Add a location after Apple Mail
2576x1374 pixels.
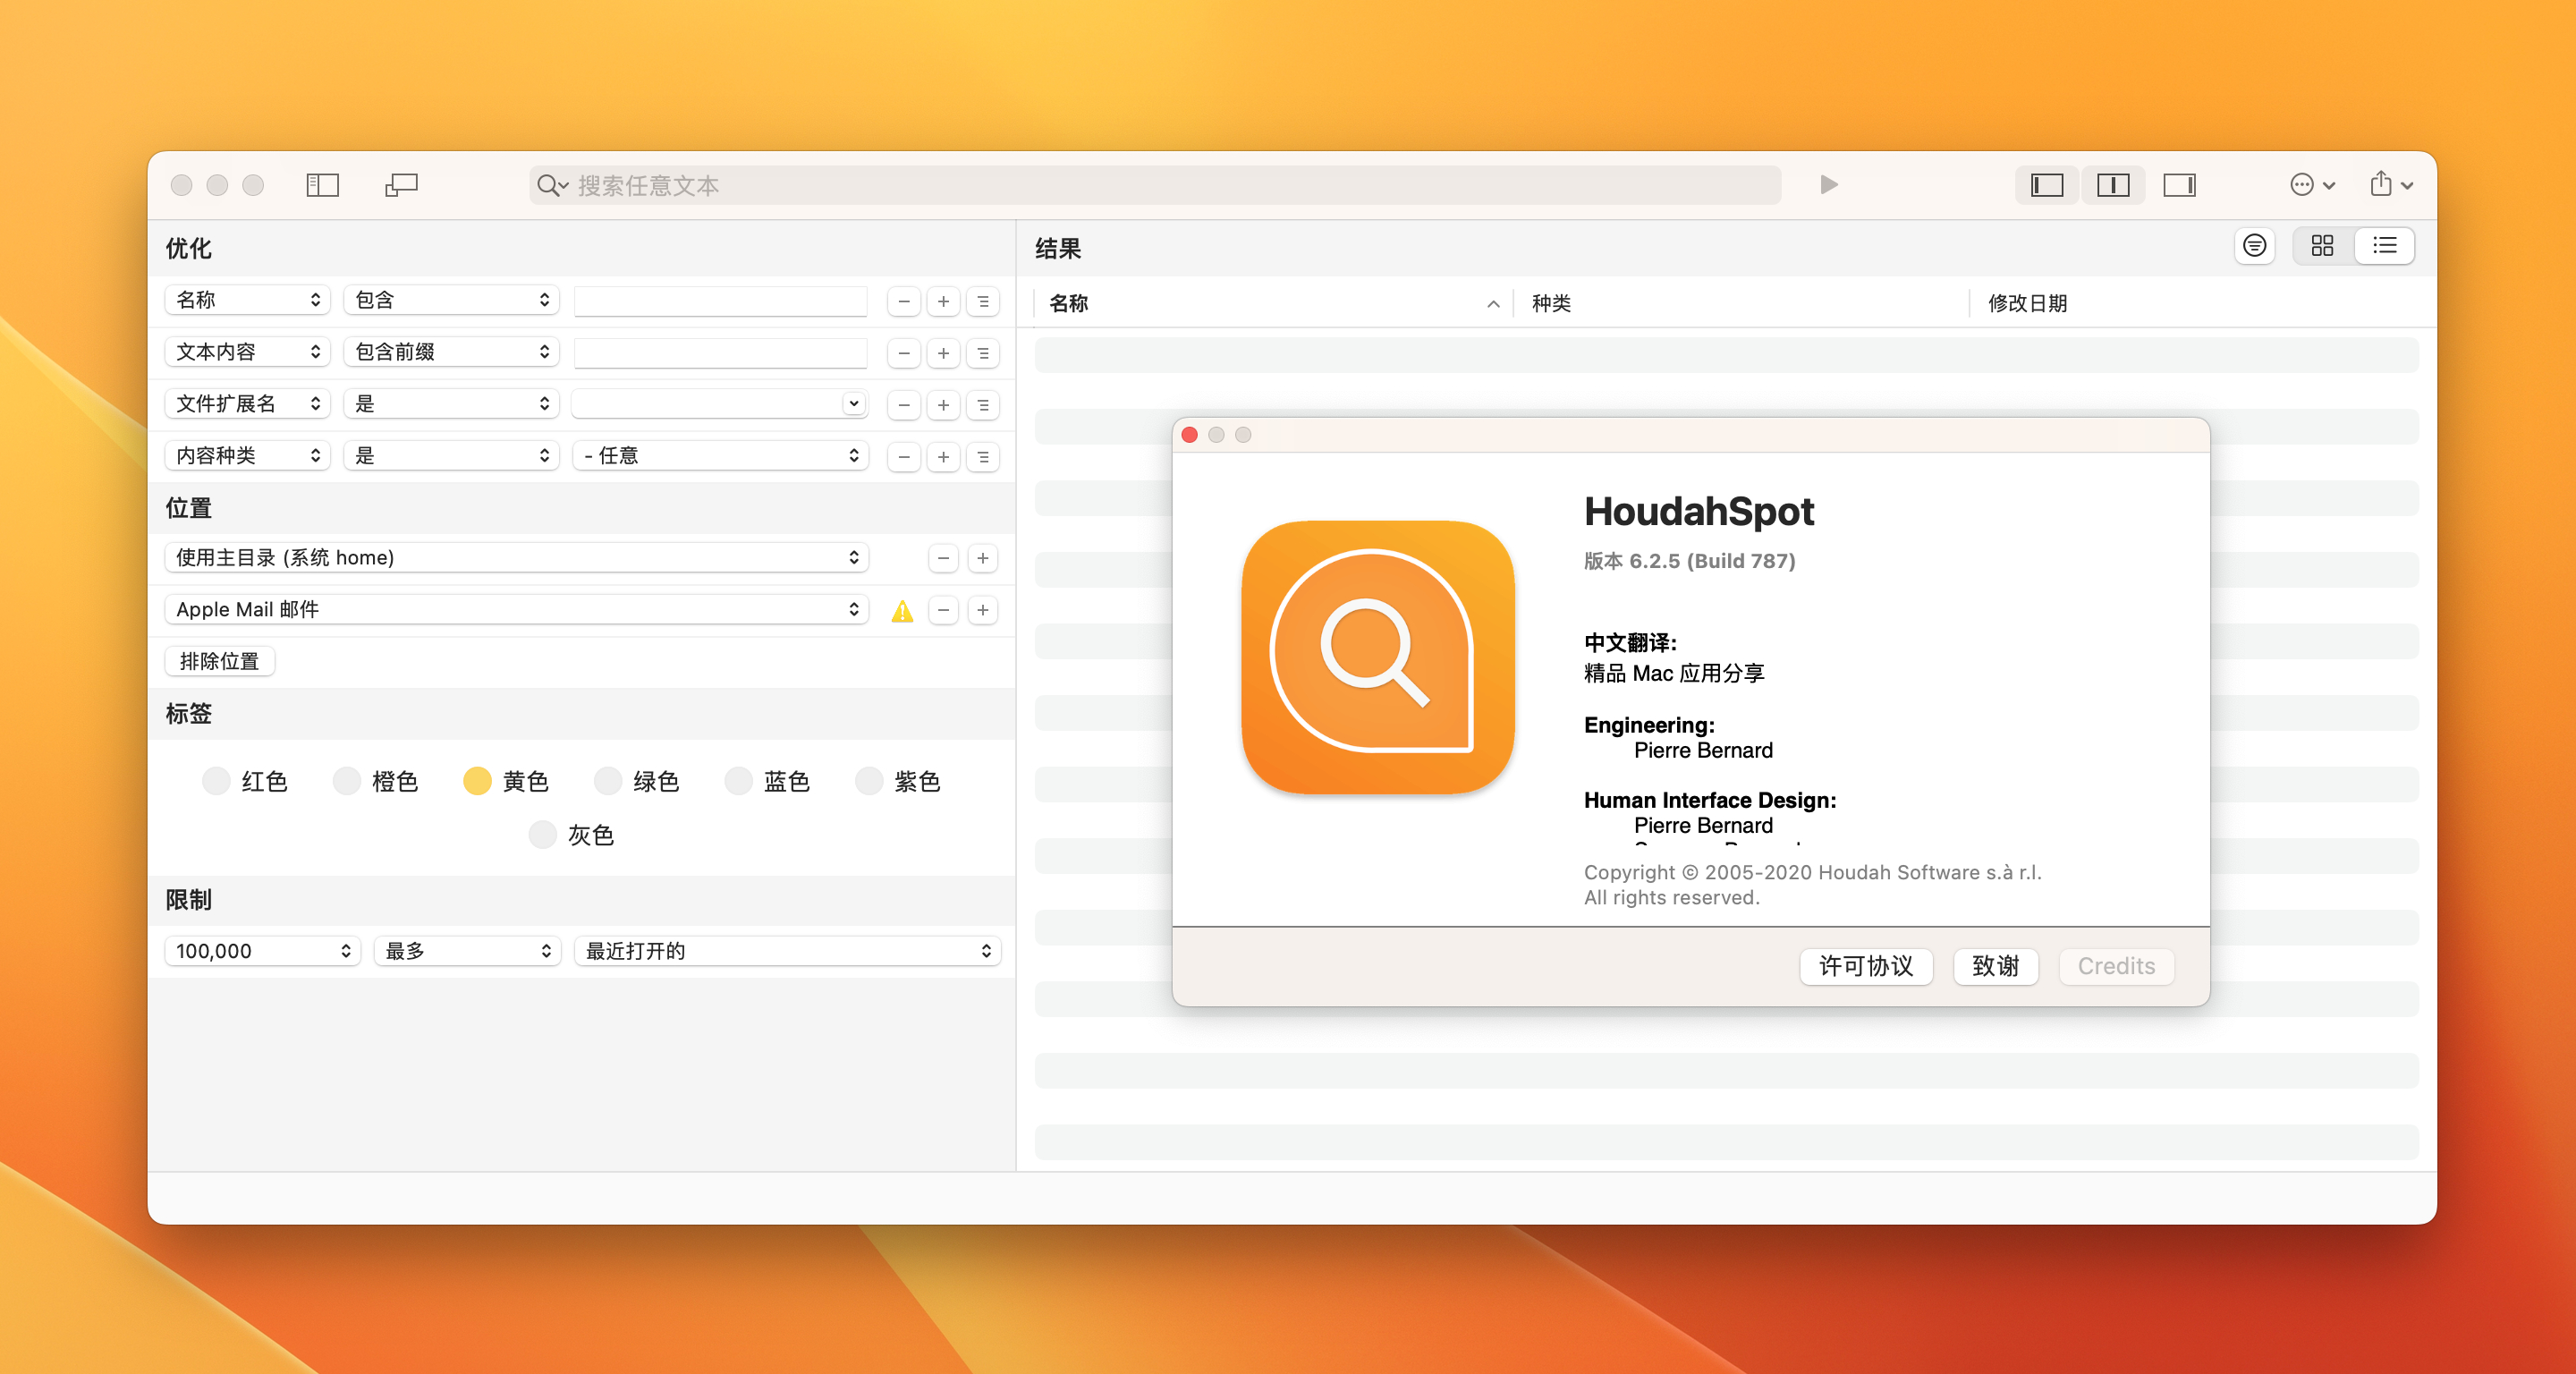983,610
